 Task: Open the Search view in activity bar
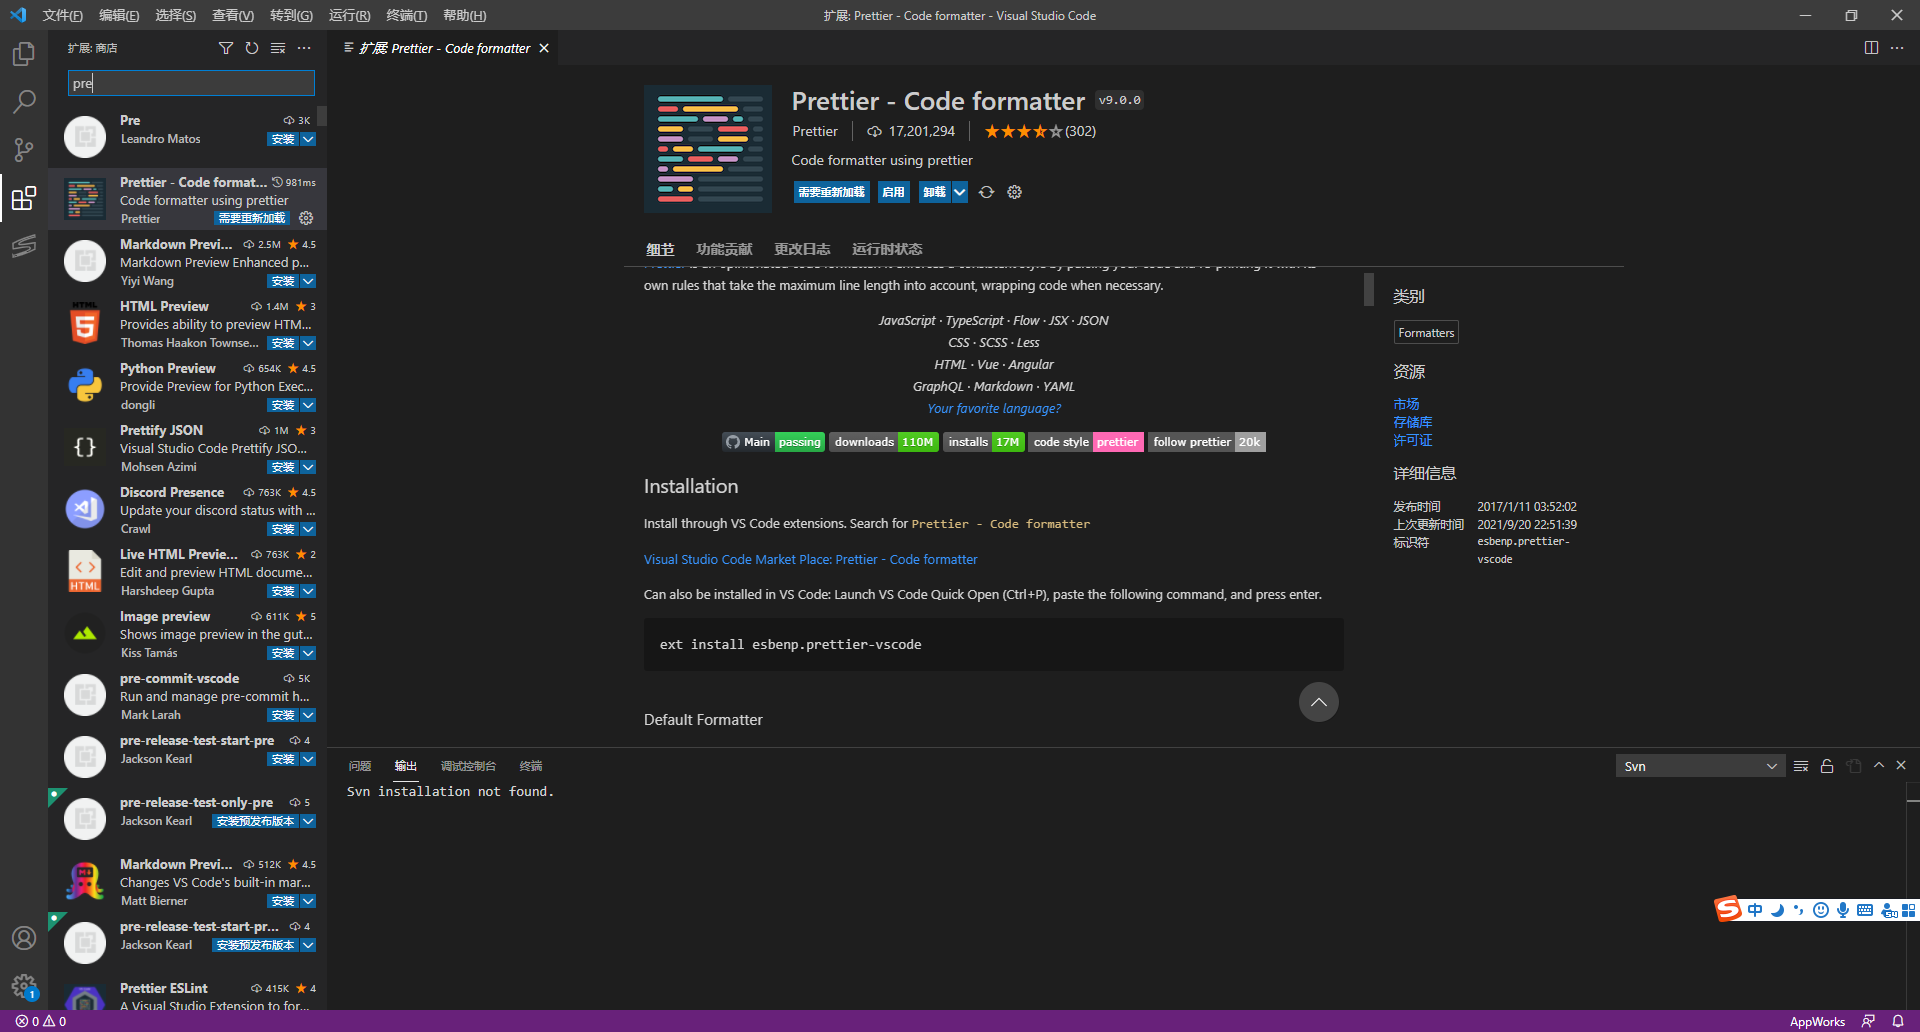click(24, 101)
